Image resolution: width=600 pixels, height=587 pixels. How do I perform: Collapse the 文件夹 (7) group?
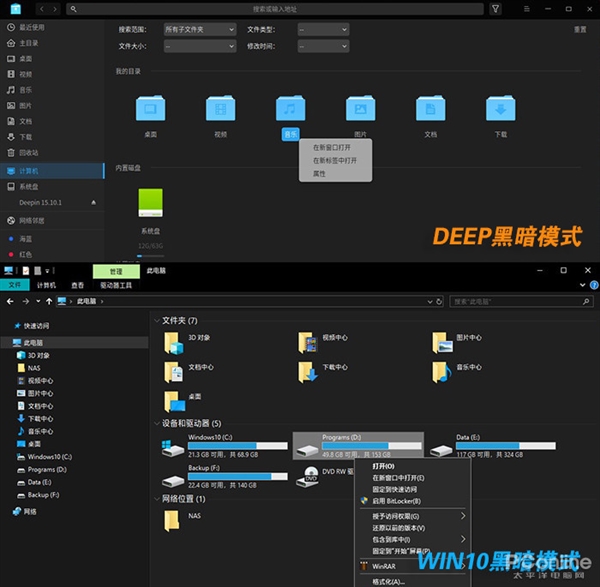coord(157,321)
